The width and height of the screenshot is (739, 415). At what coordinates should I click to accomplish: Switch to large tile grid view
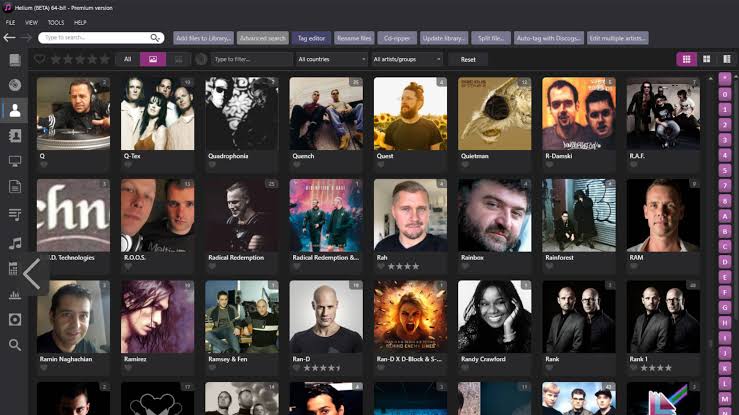706,59
